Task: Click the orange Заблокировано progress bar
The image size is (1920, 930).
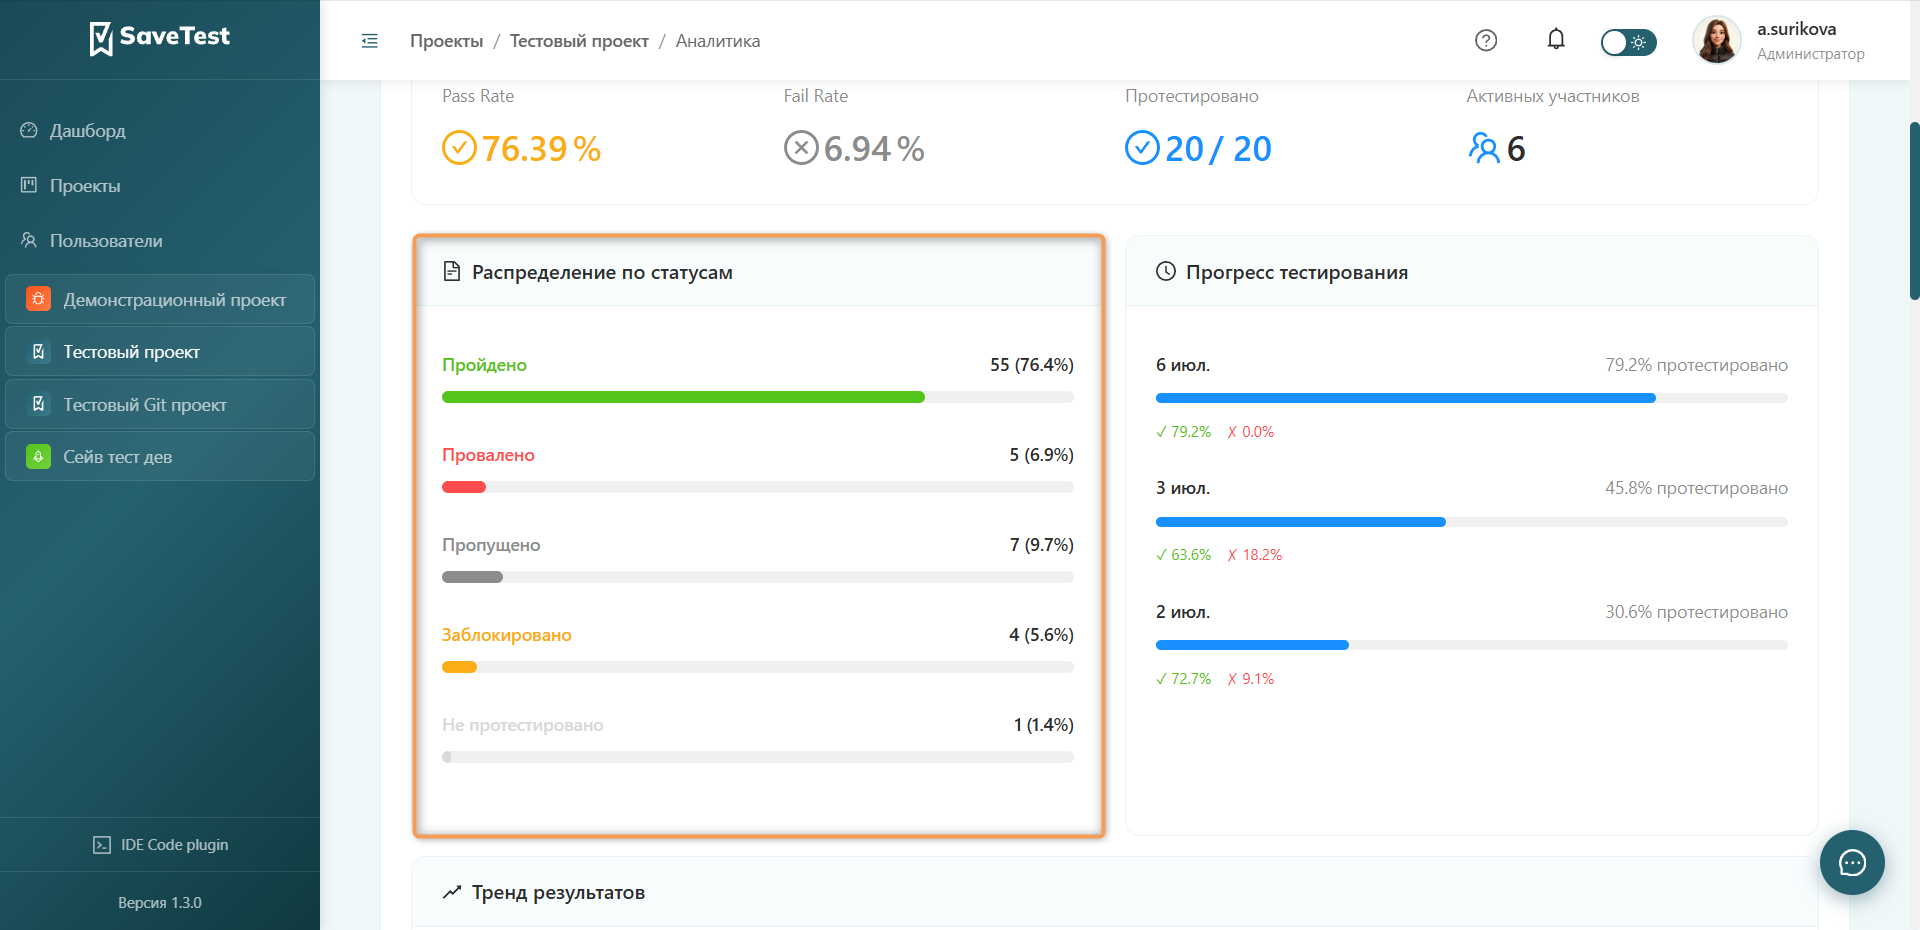Action: pos(460,667)
